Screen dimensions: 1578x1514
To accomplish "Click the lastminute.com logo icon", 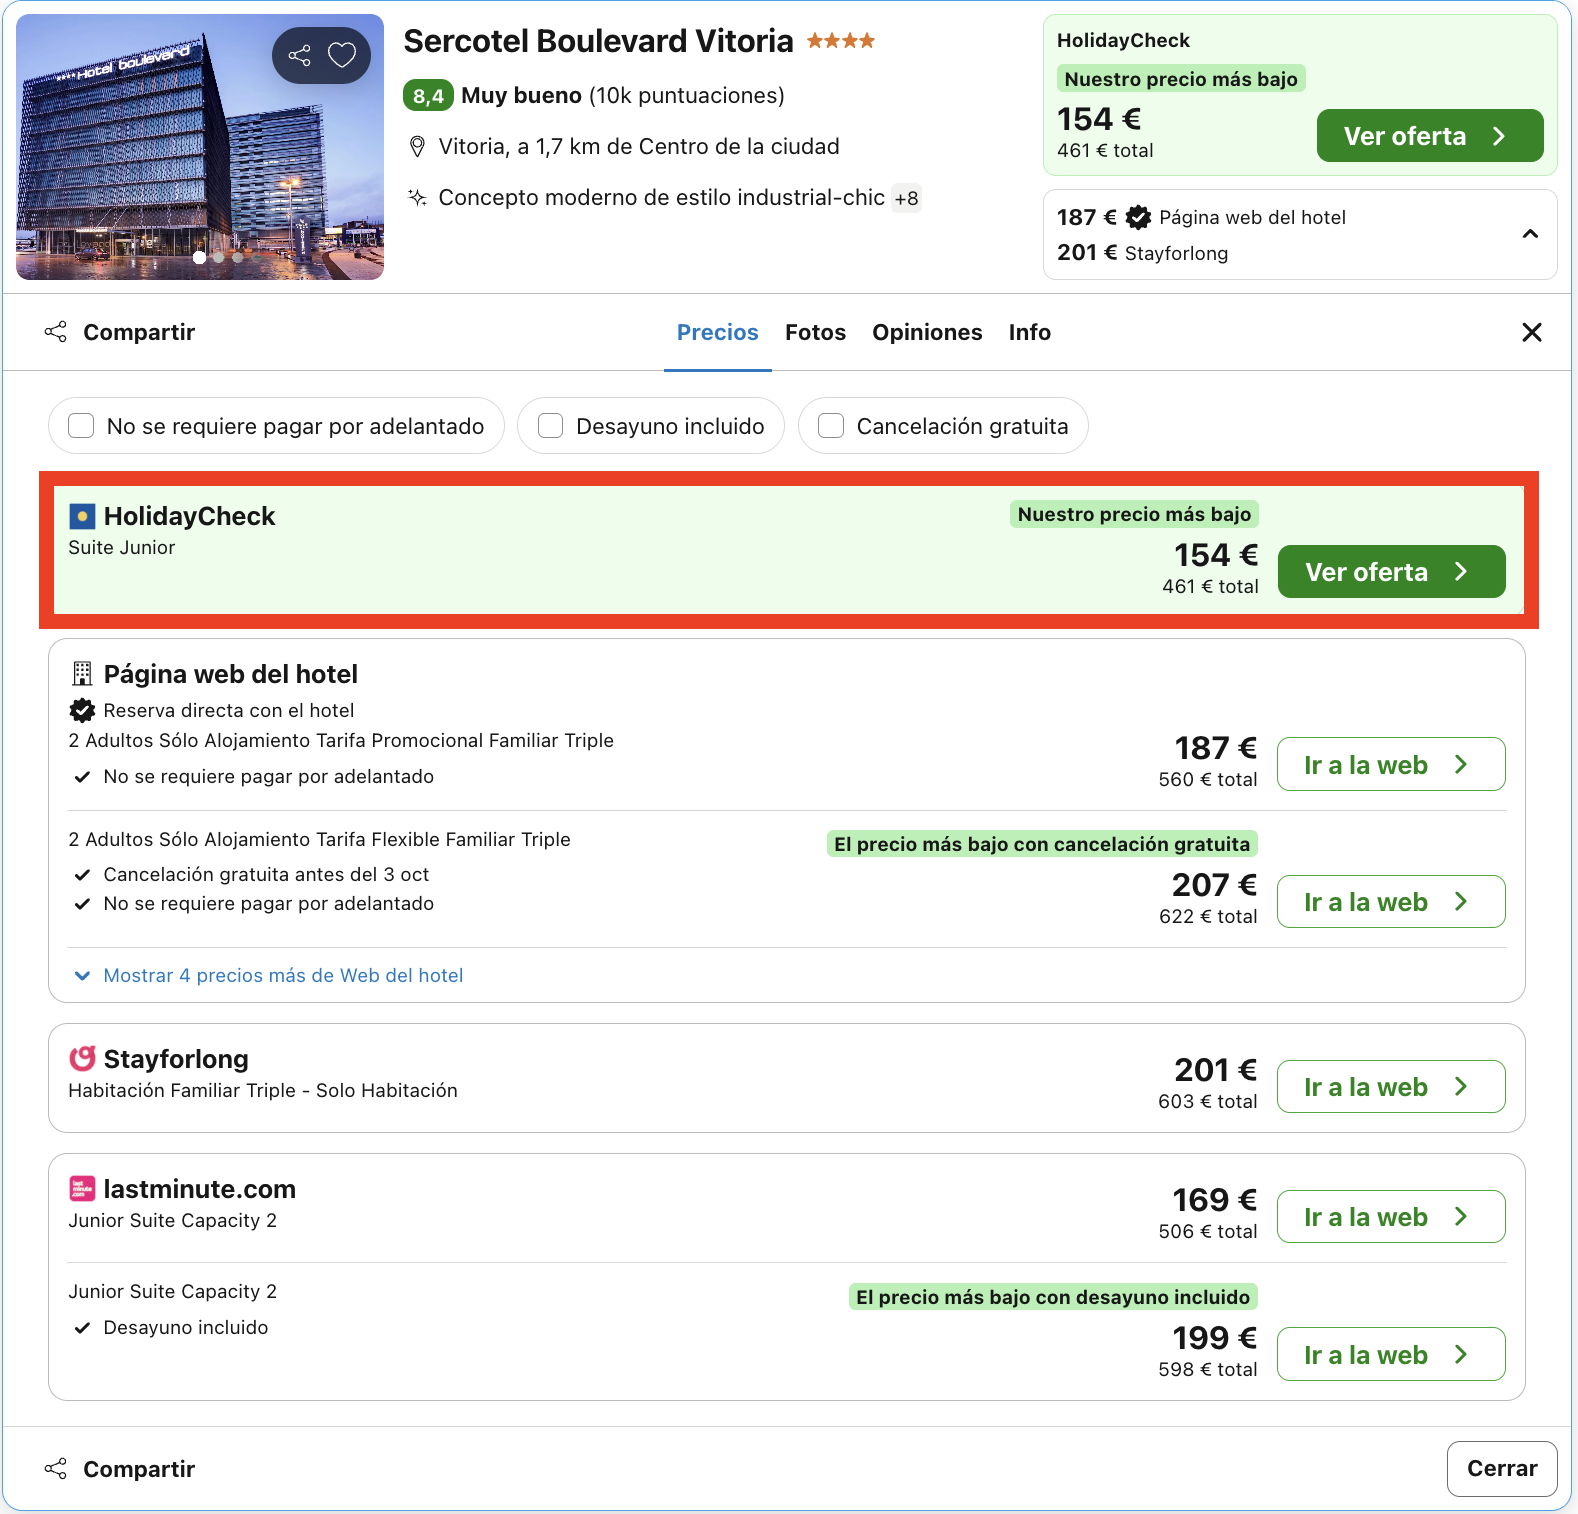I will click(82, 1188).
